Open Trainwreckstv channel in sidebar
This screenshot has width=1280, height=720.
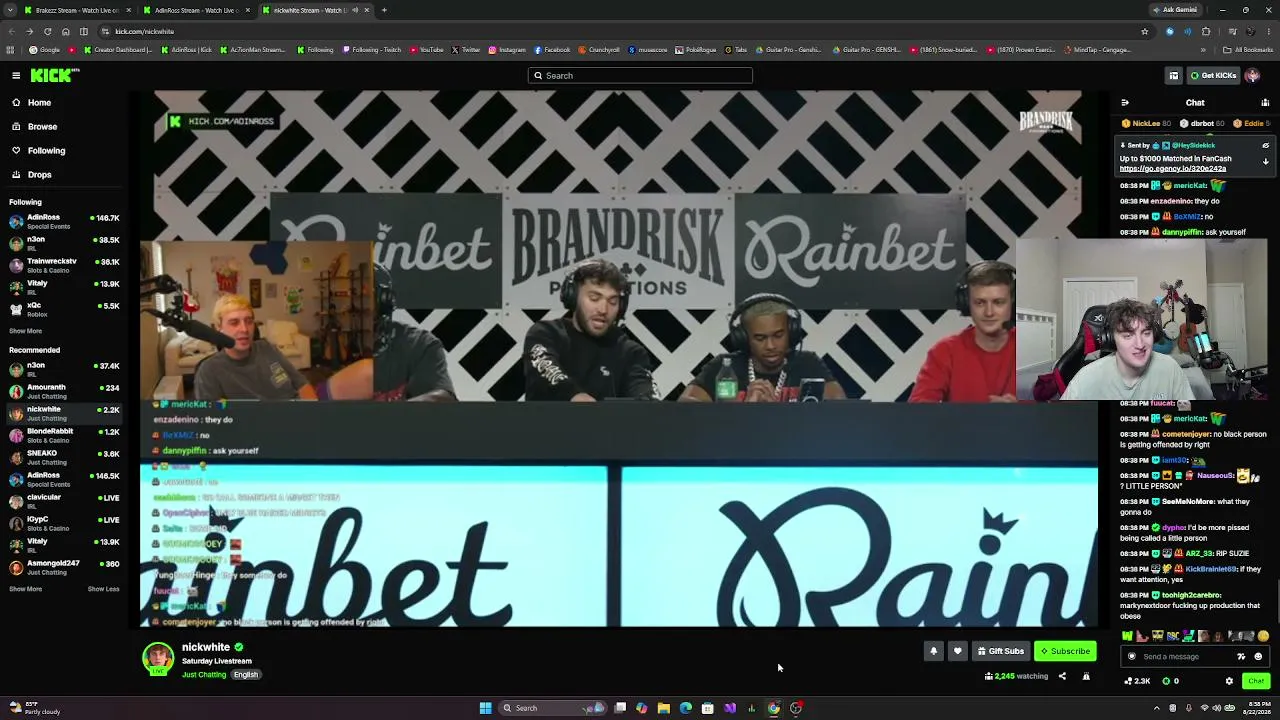[x=64, y=265]
